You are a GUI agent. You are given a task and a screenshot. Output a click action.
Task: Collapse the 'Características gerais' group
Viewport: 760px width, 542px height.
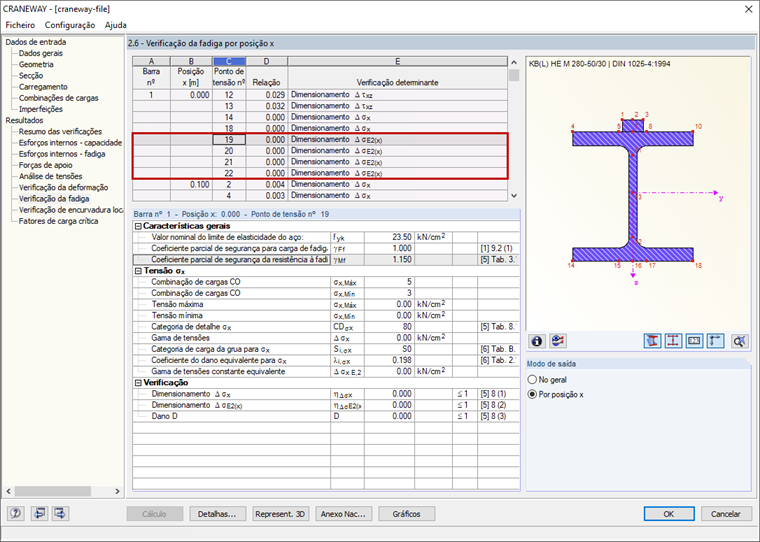tap(138, 226)
